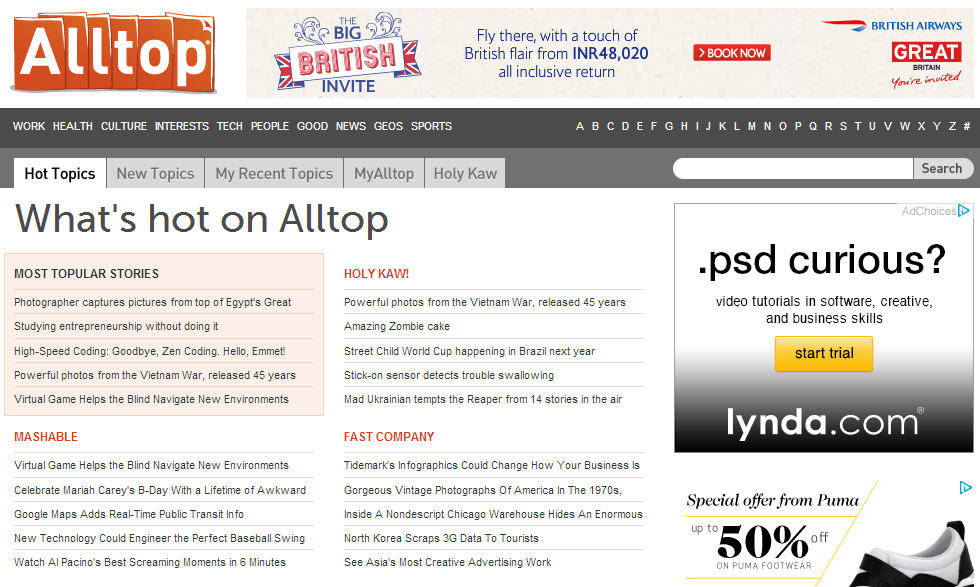
Task: Open the HOLY KAW! section heading
Action: pyautogui.click(x=376, y=274)
